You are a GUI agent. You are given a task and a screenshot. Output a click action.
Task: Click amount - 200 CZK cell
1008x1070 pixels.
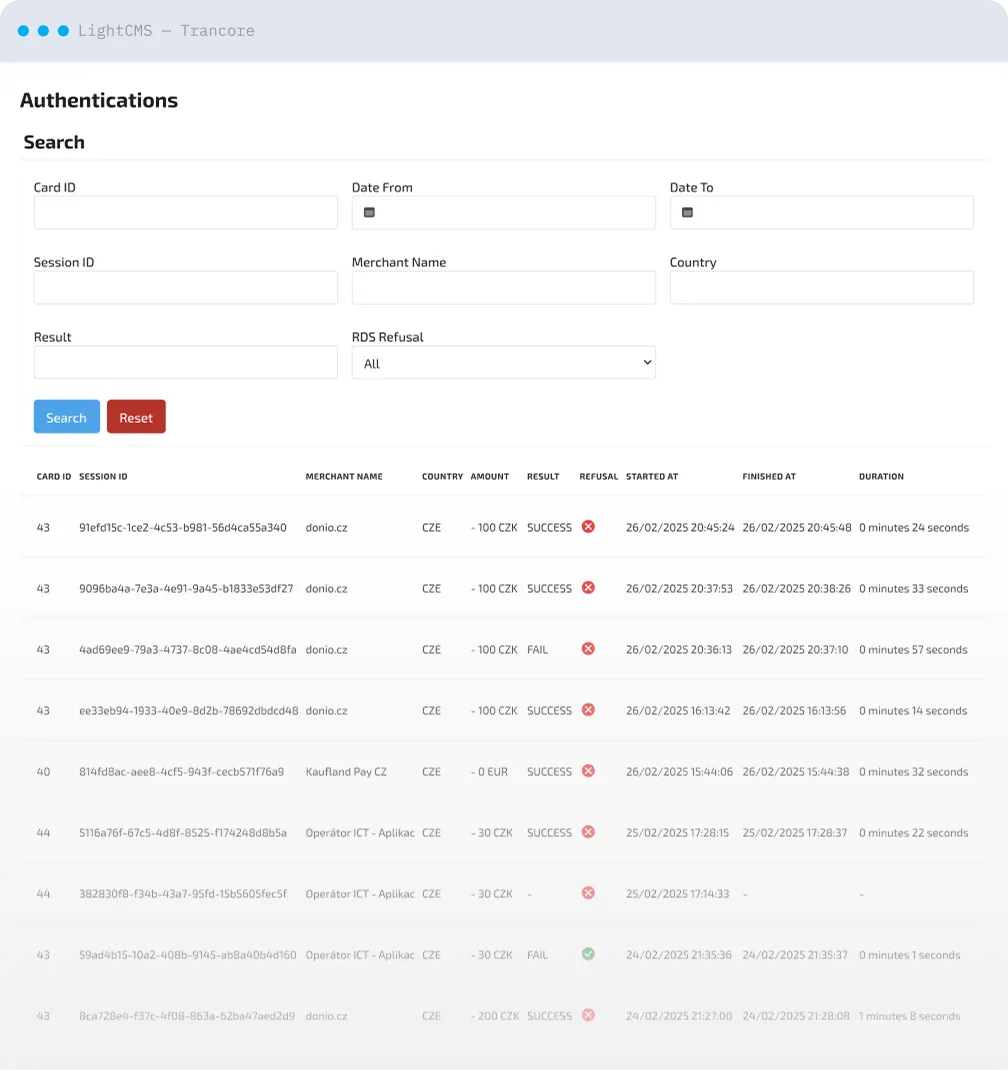point(495,1016)
